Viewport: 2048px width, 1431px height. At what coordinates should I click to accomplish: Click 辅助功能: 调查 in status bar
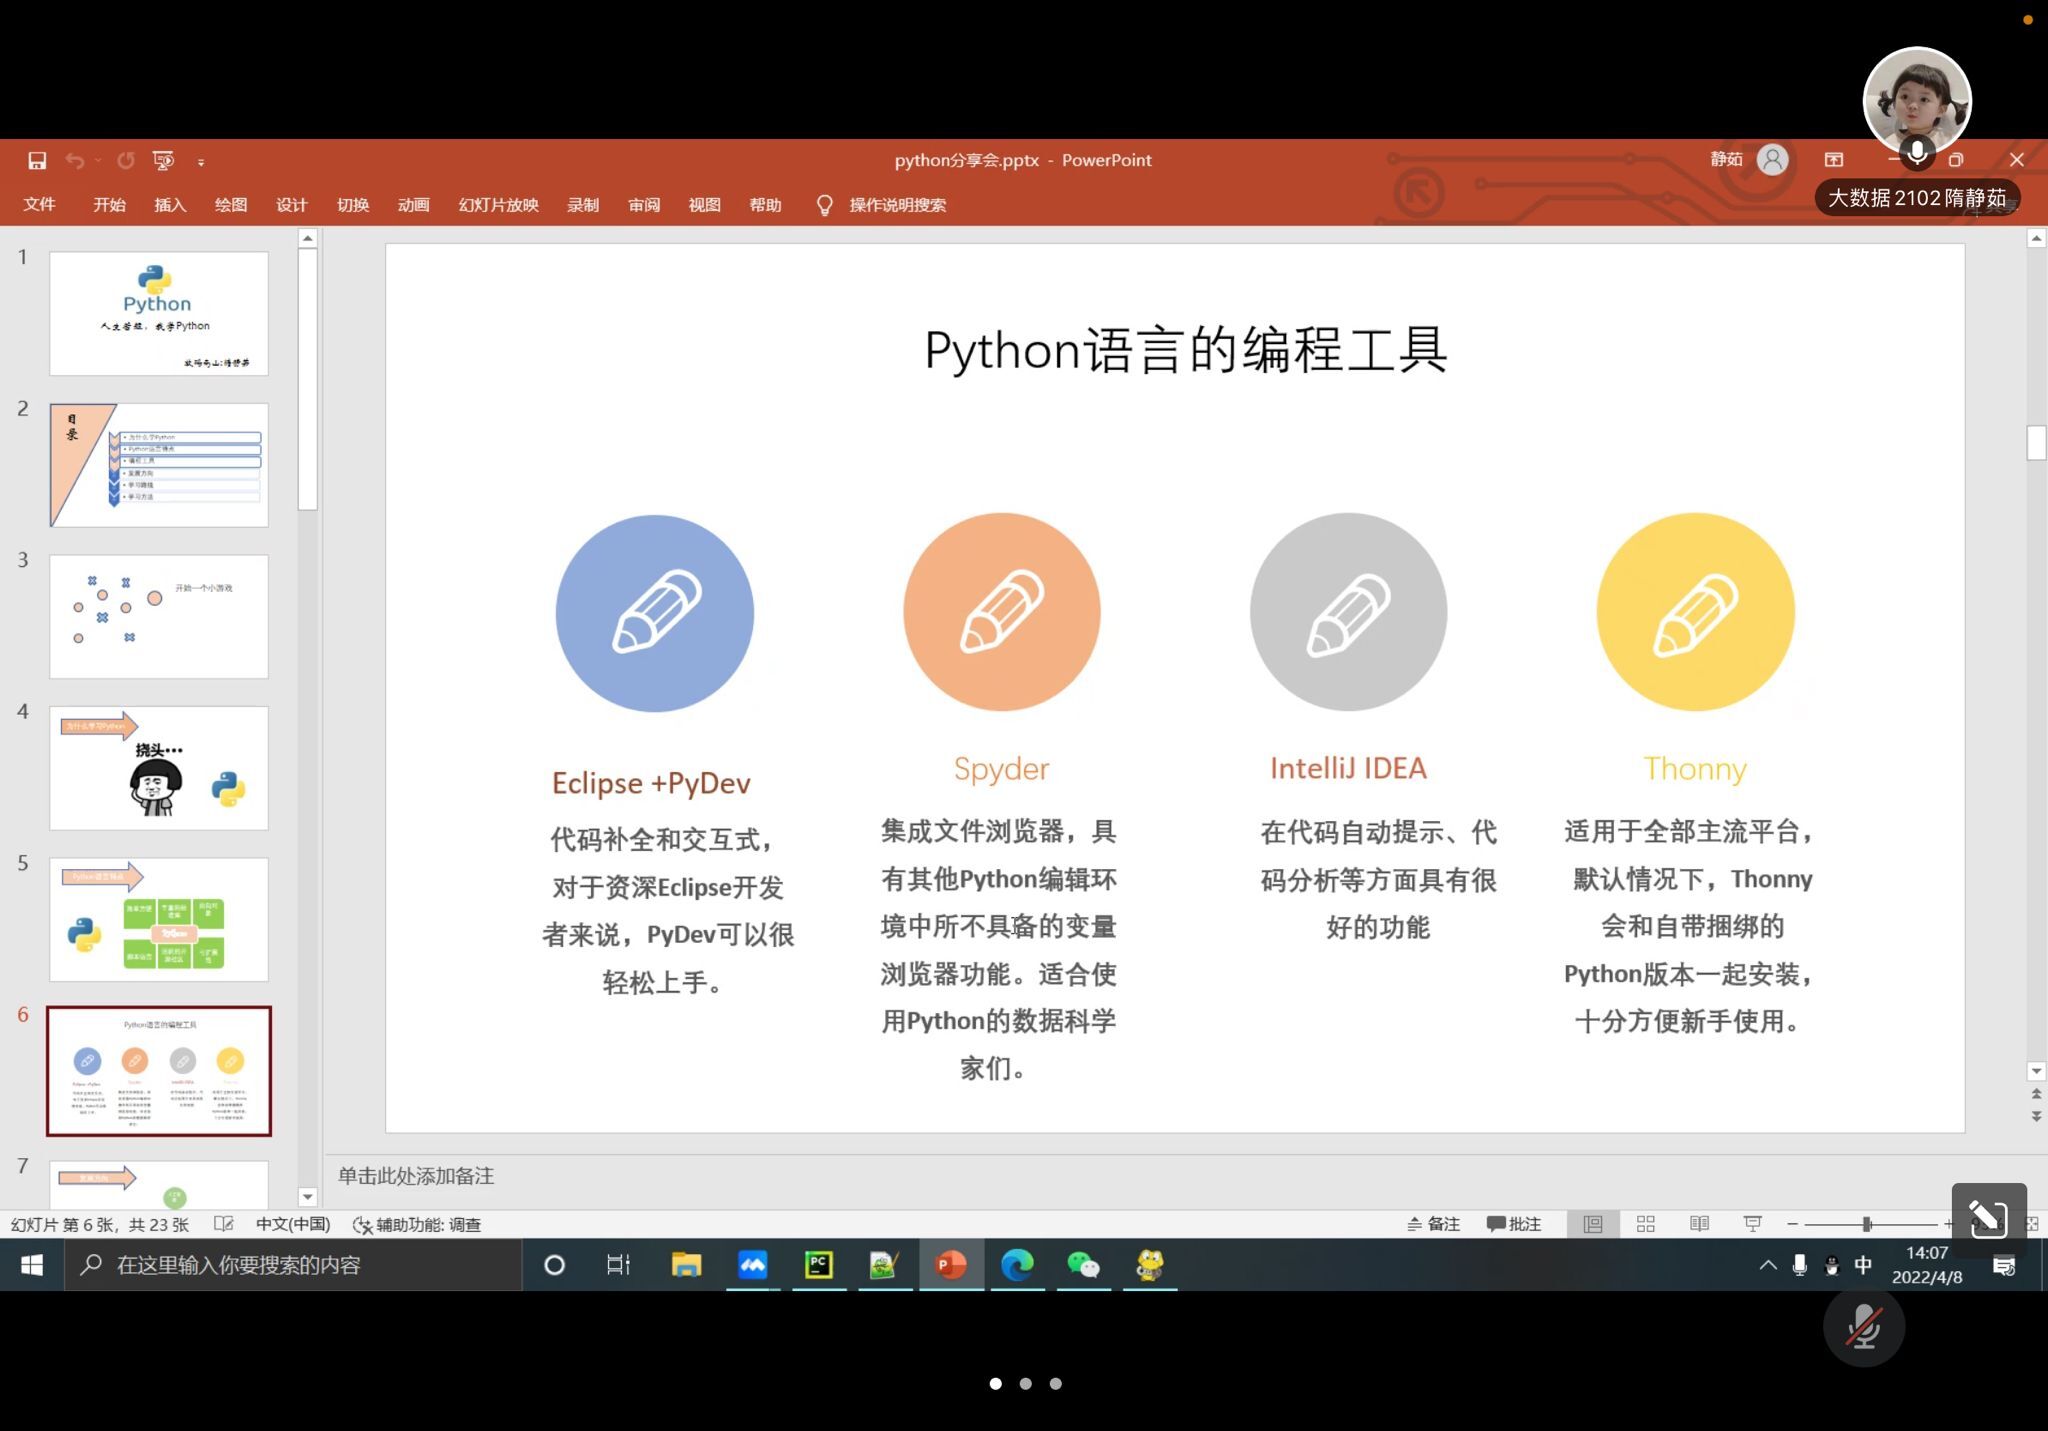418,1225
